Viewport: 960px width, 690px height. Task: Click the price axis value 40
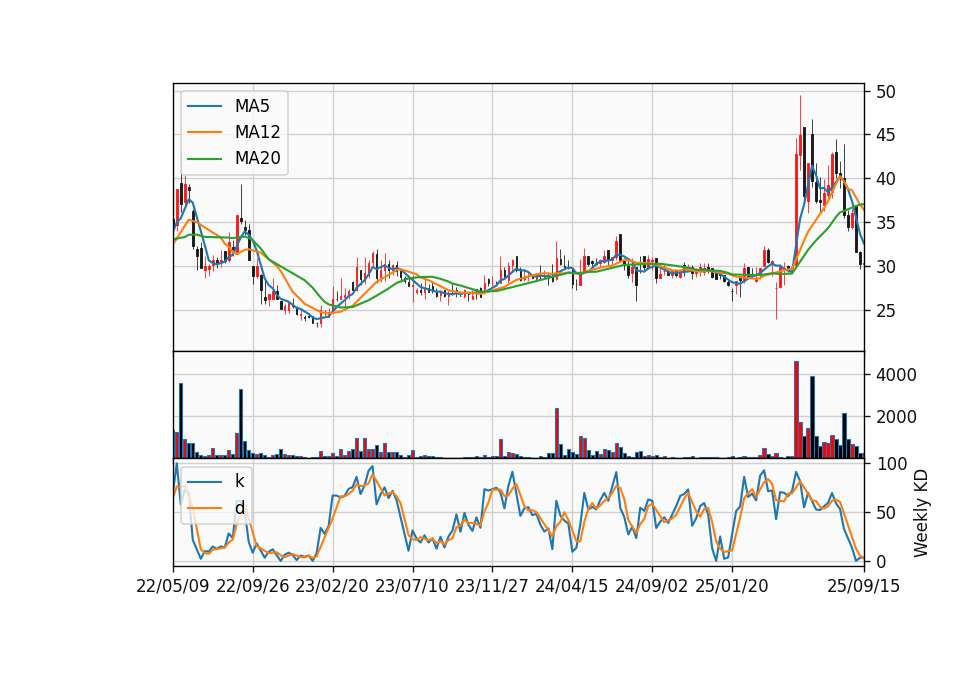coord(885,179)
